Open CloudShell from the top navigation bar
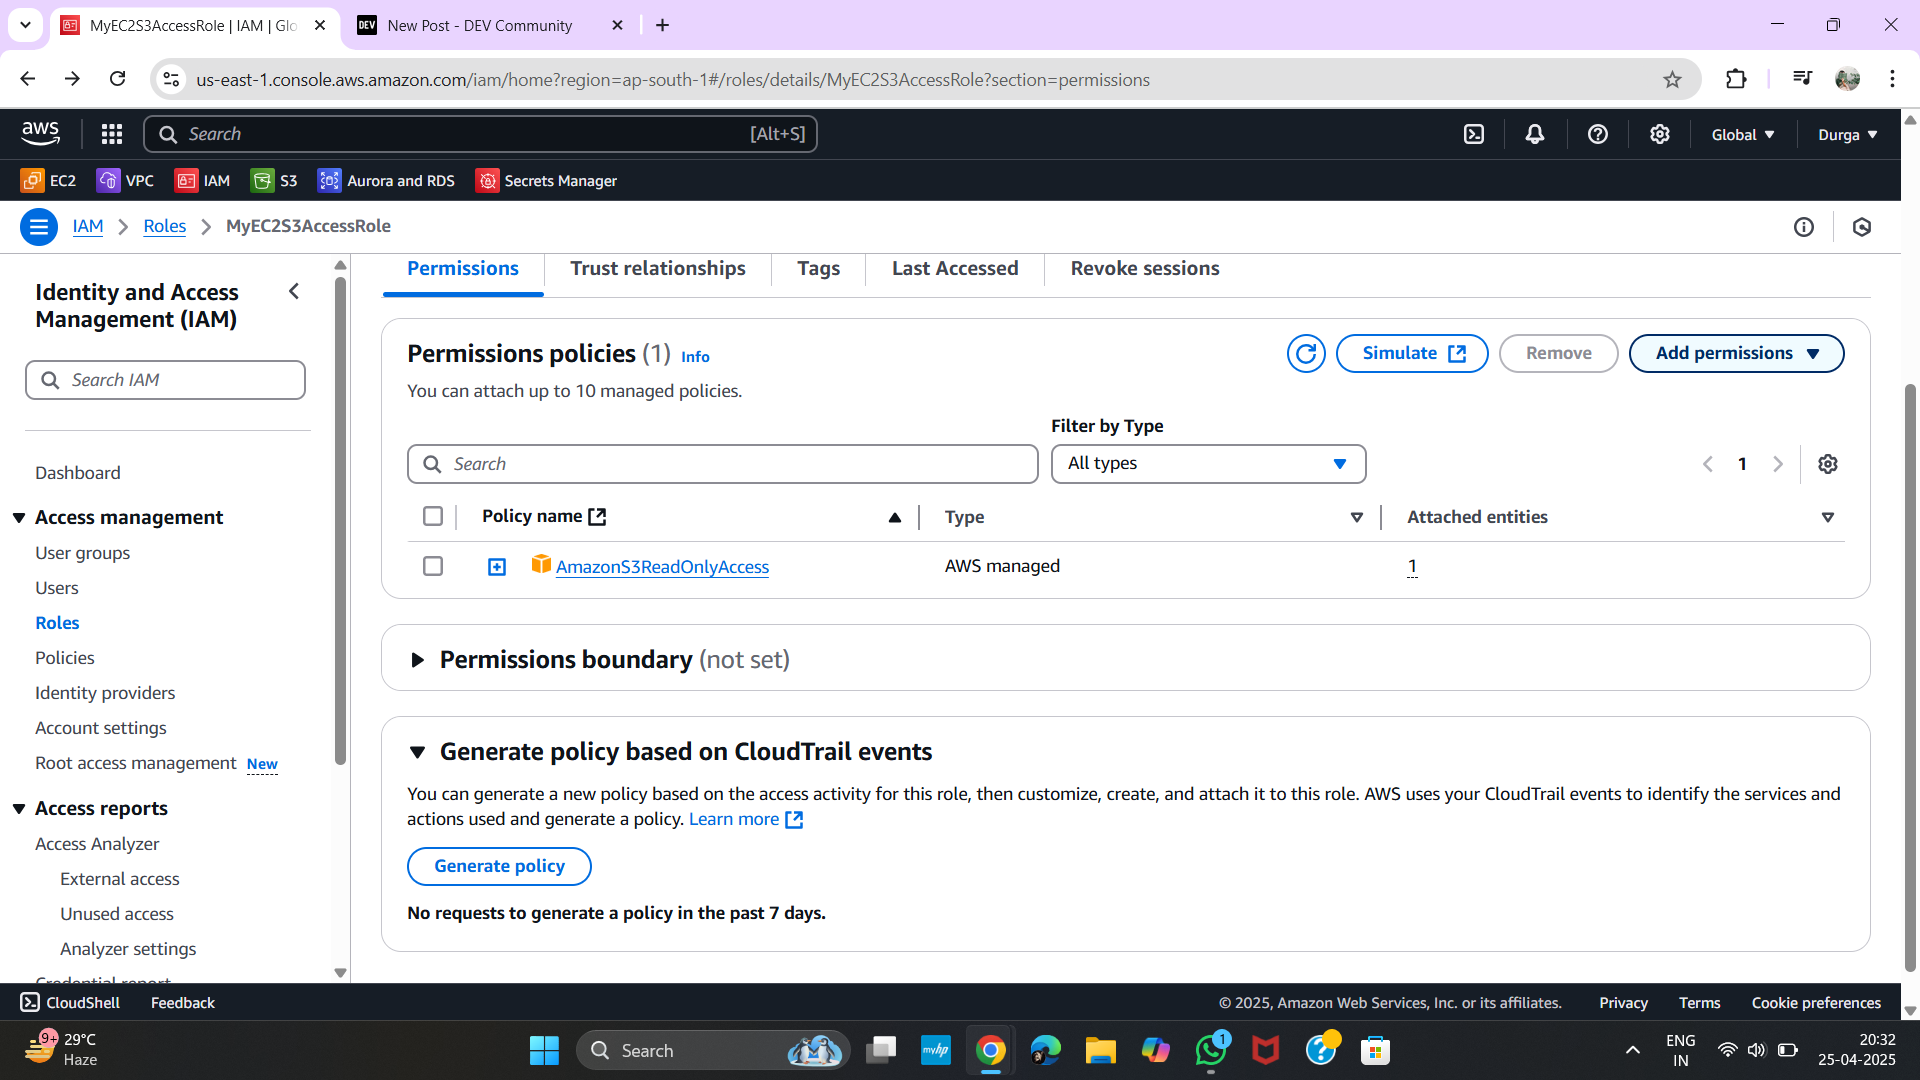Image resolution: width=1920 pixels, height=1080 pixels. point(1474,134)
